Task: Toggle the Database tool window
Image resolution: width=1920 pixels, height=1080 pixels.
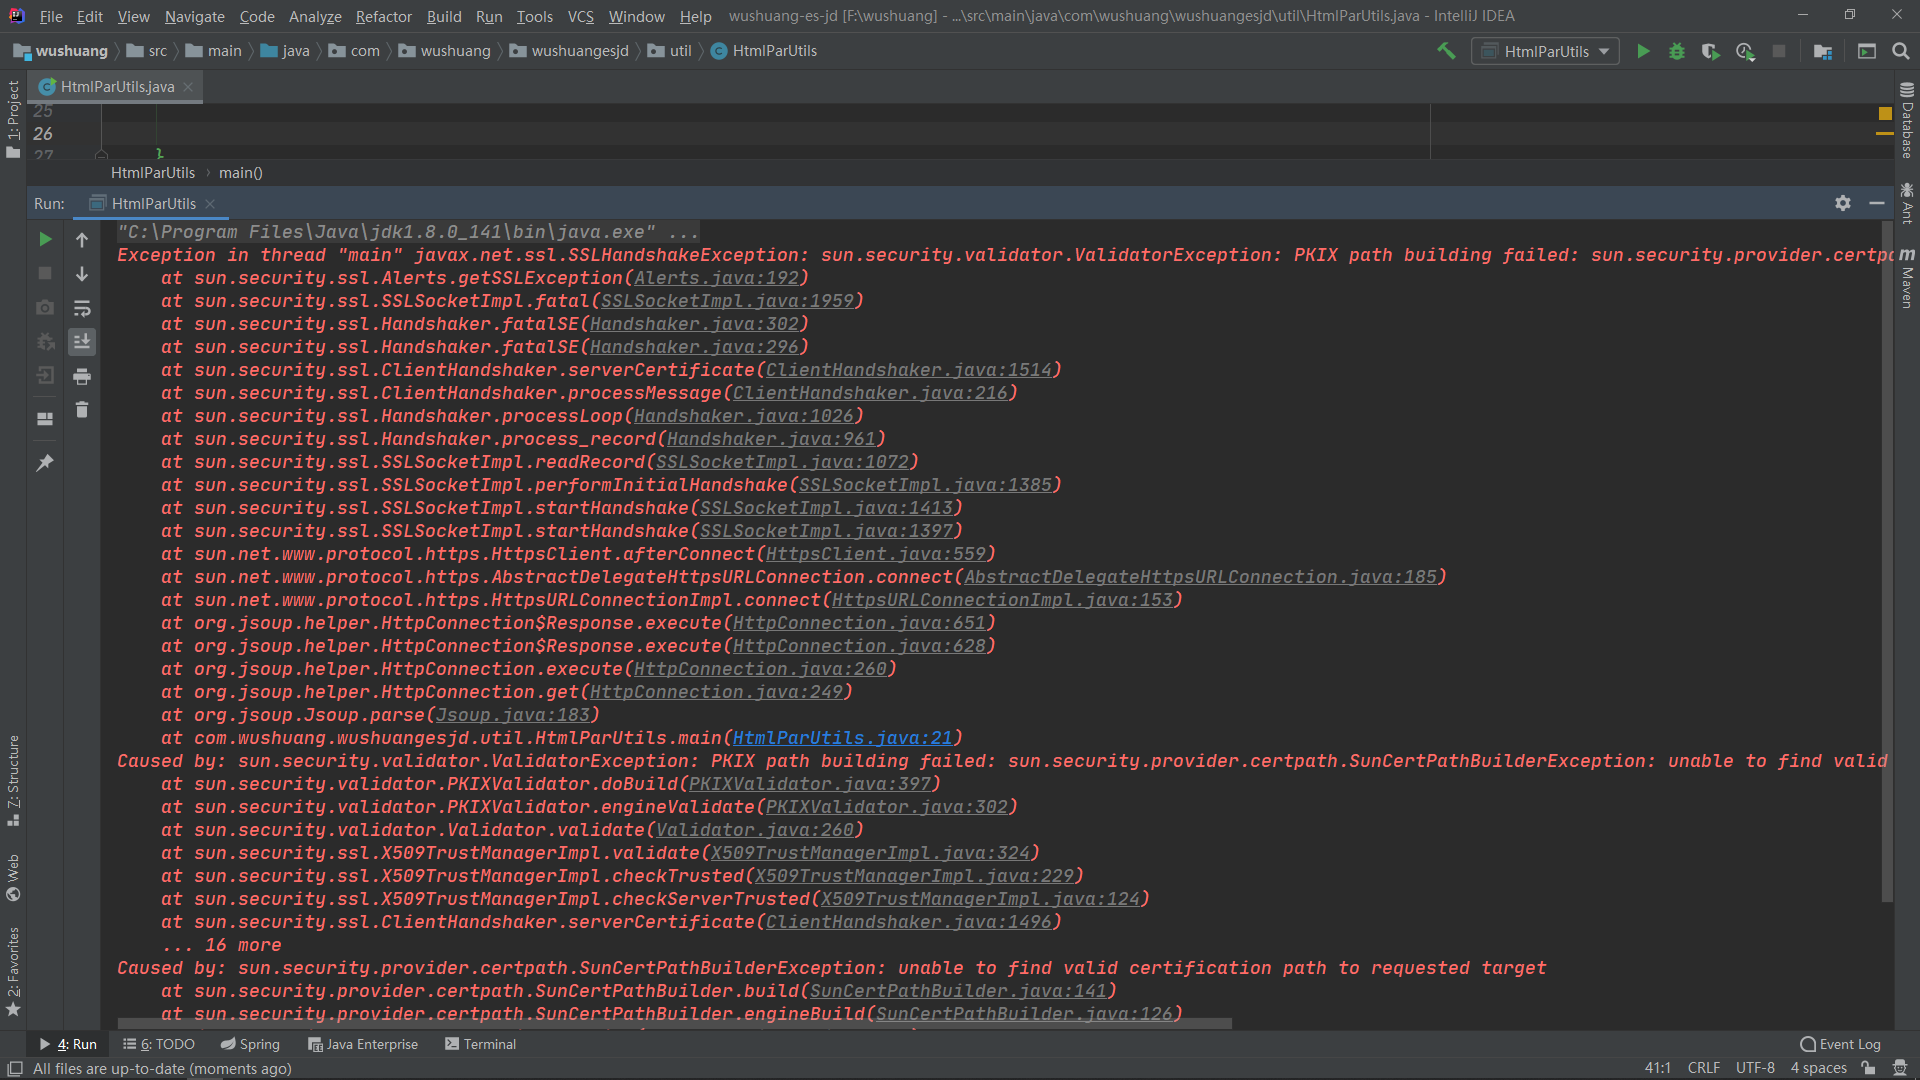Action: 1907,120
